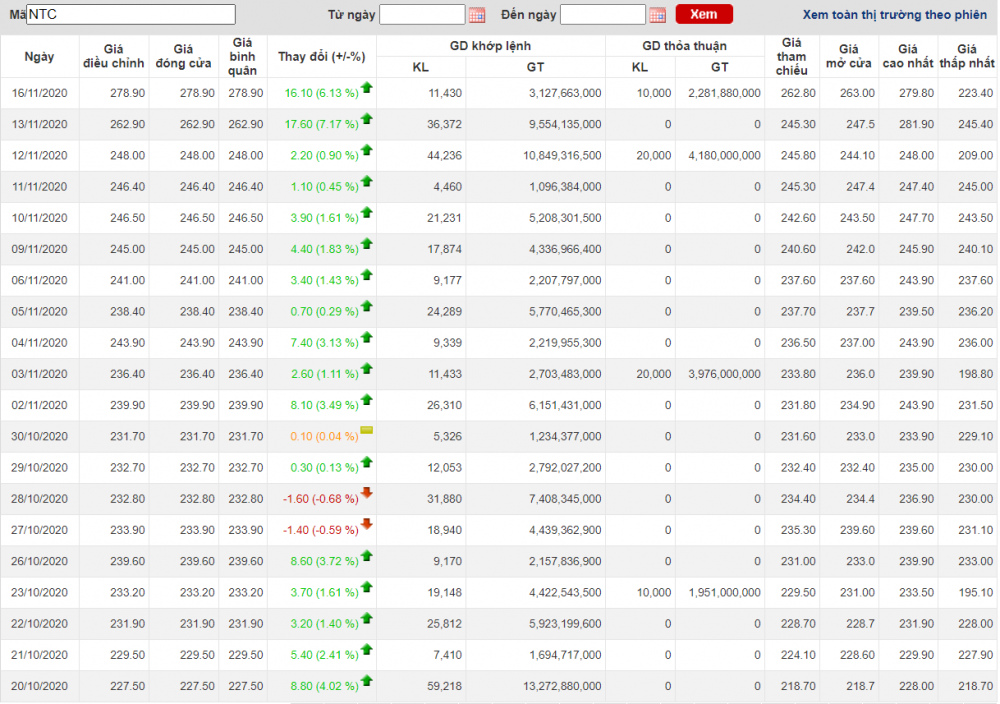Click change value -1.40 (-0.59 %)

click(321, 531)
